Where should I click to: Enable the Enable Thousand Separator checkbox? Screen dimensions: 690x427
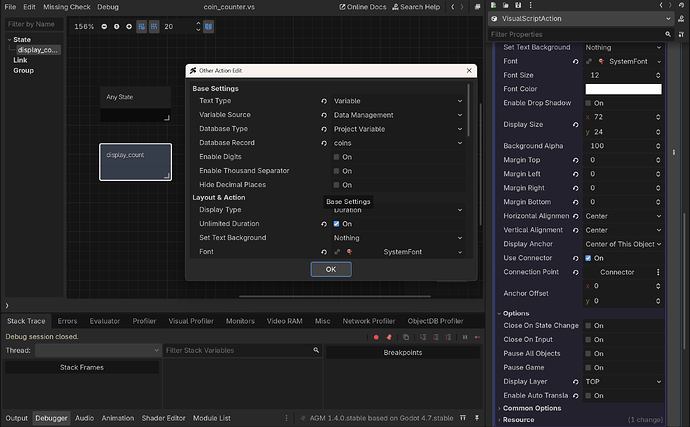336,171
